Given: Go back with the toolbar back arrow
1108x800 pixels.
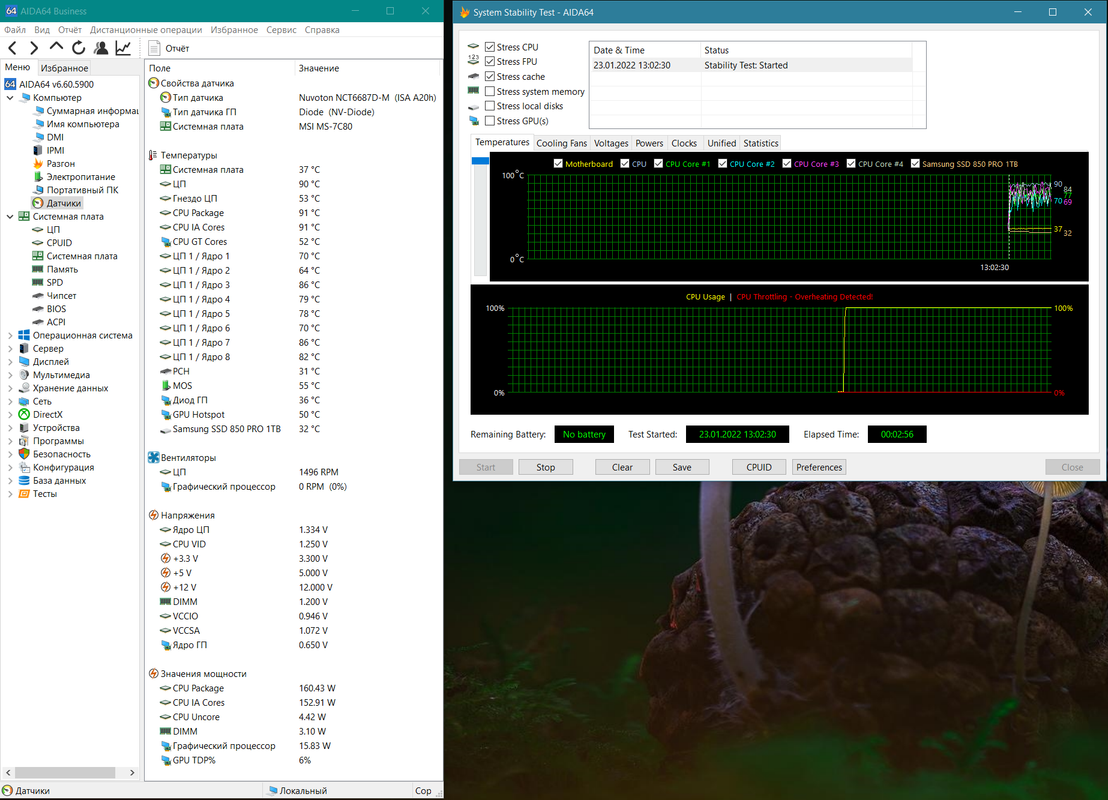Looking at the screenshot, I should pyautogui.click(x=12, y=48).
